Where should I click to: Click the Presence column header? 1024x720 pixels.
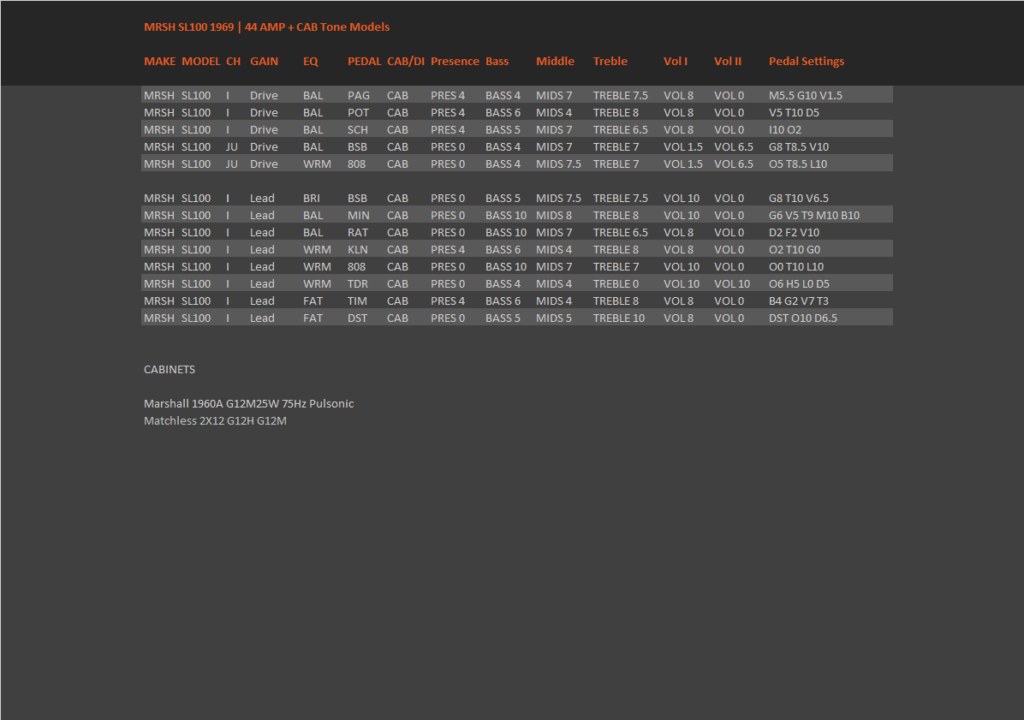pos(455,61)
